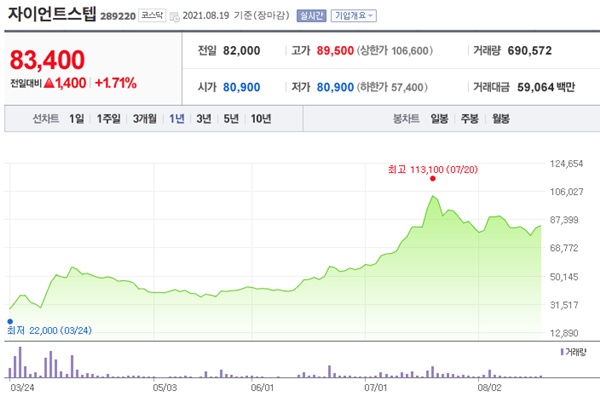
Task: Click the current price 83,400
Action: click(47, 60)
